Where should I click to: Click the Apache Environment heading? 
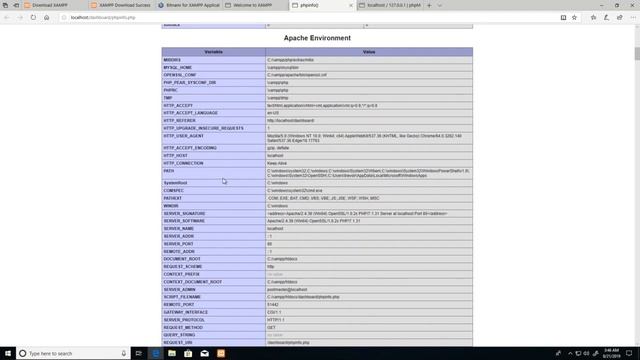point(317,38)
